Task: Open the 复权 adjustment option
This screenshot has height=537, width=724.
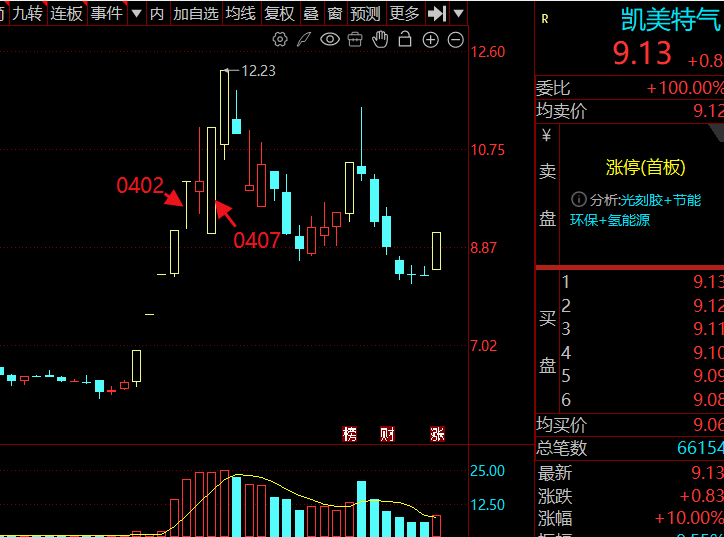Action: 279,13
